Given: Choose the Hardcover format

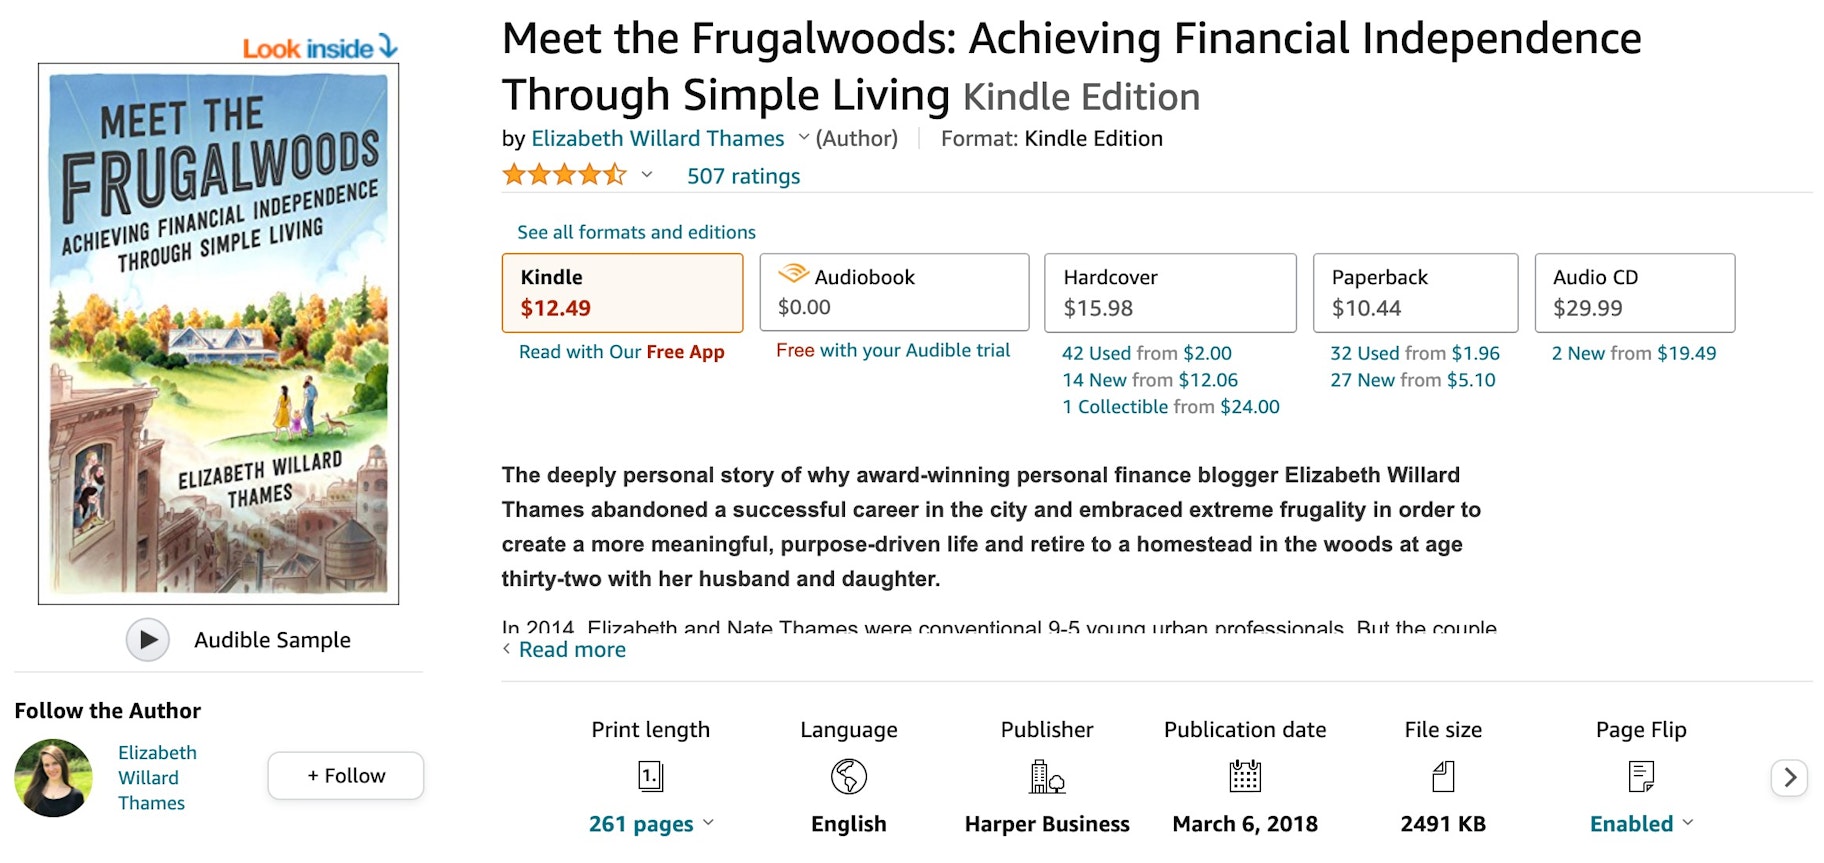Looking at the screenshot, I should [1169, 292].
